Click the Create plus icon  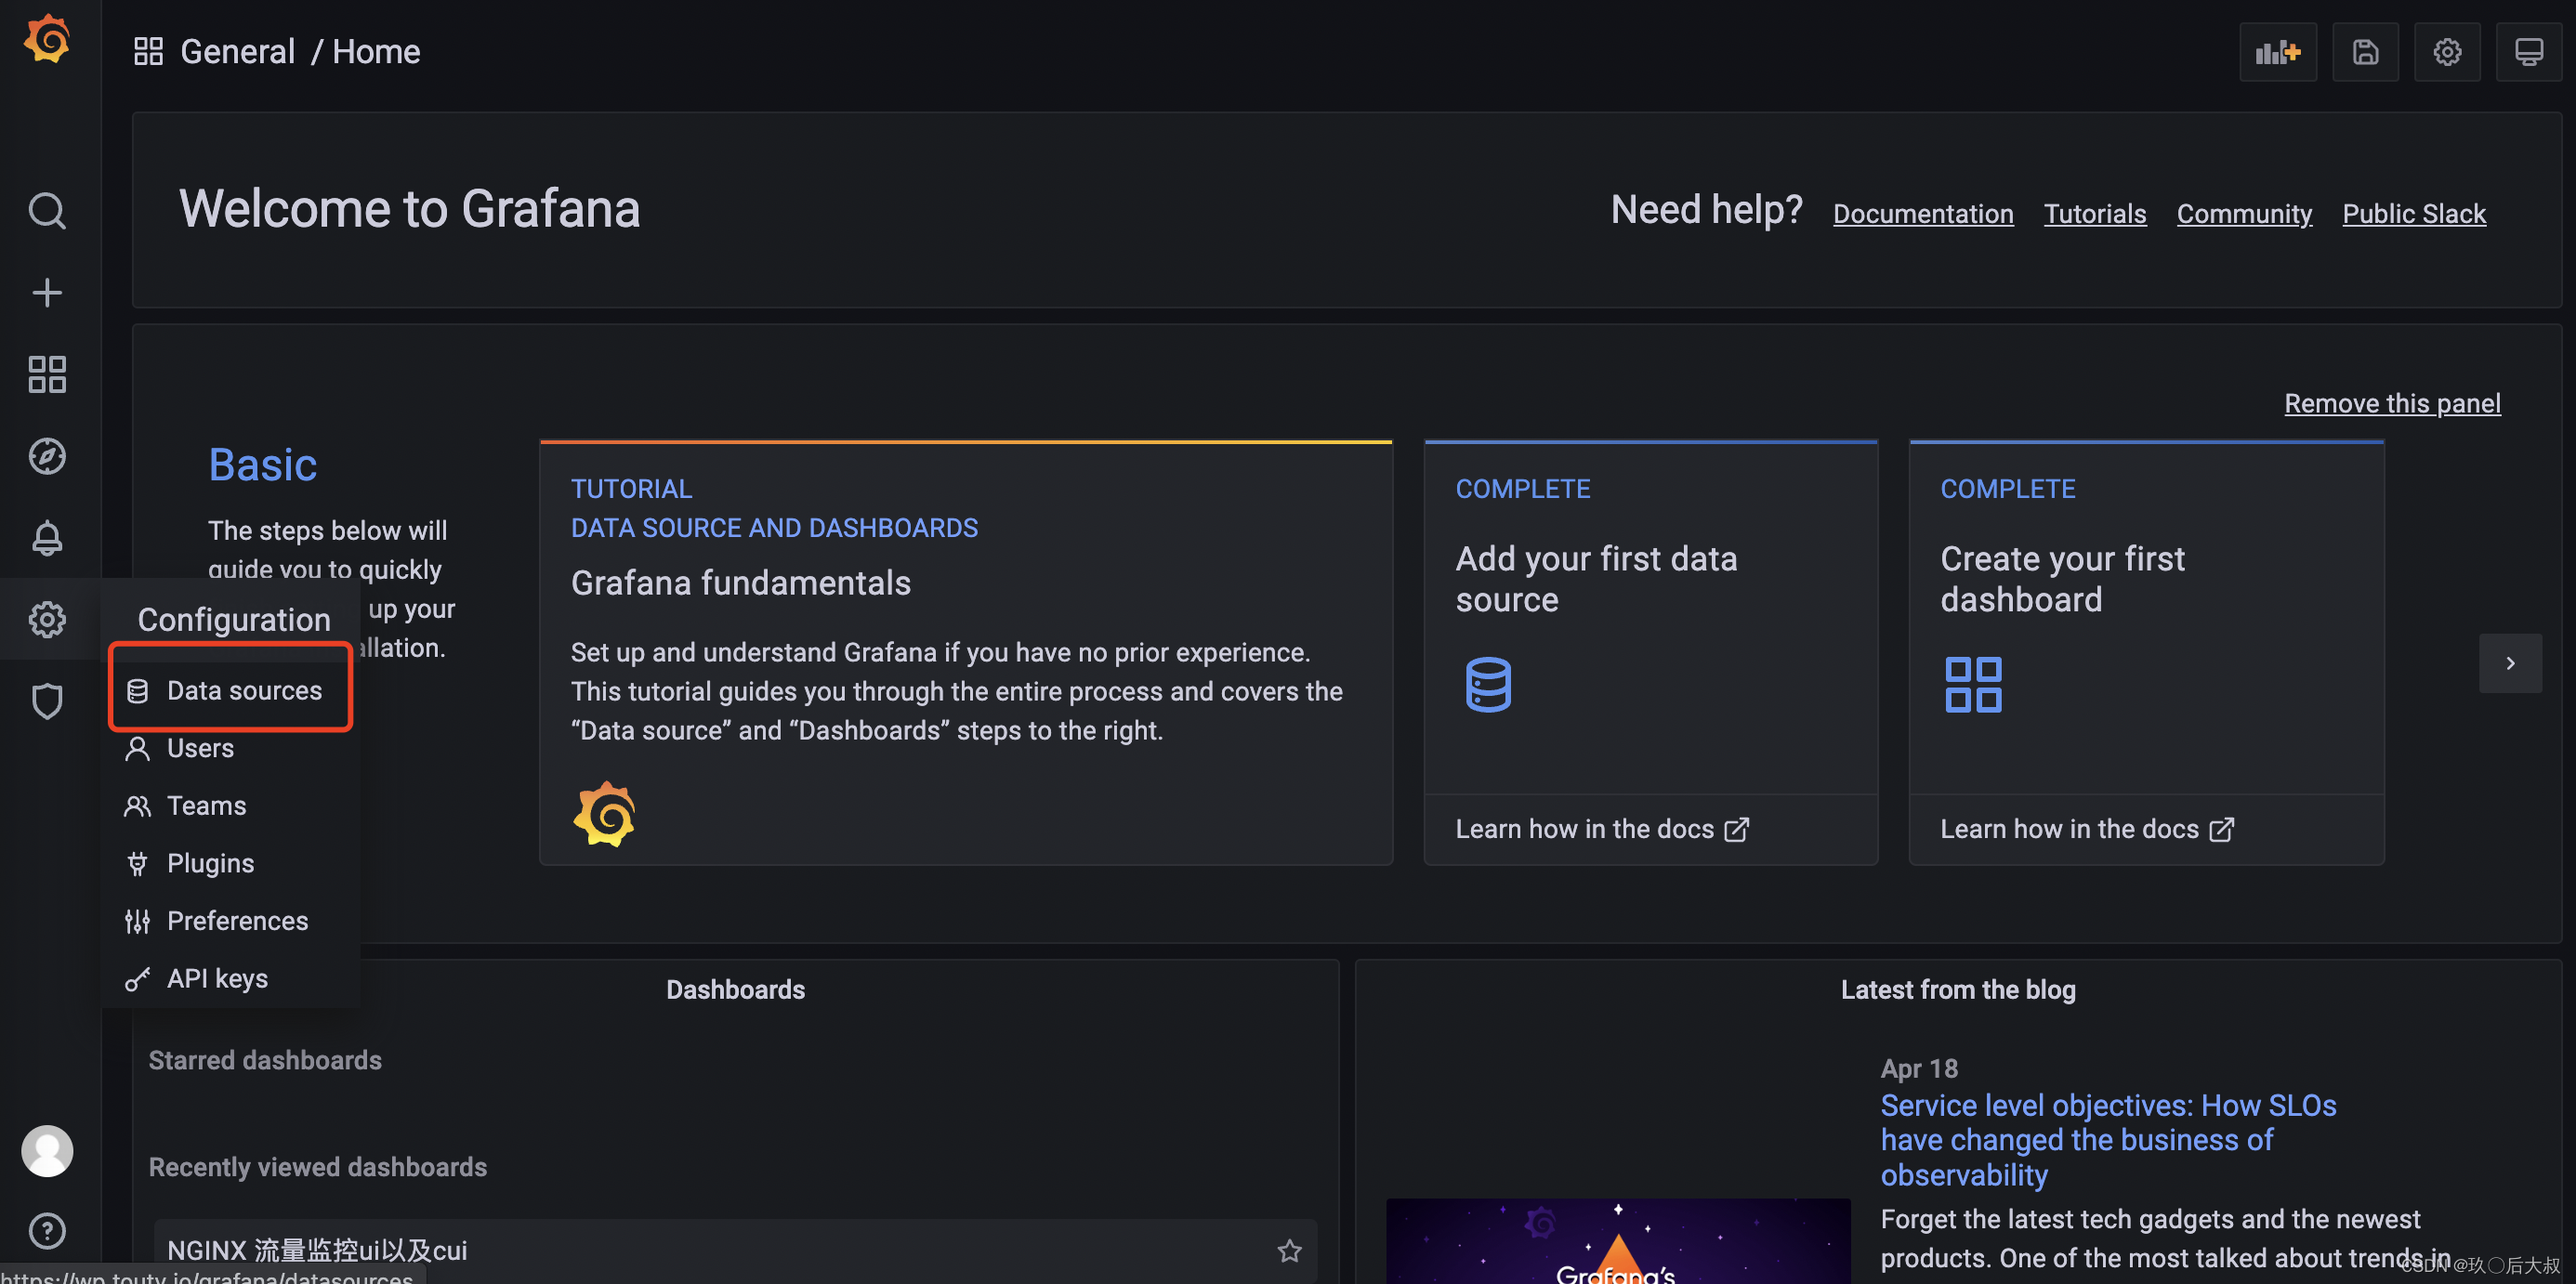[x=45, y=291]
